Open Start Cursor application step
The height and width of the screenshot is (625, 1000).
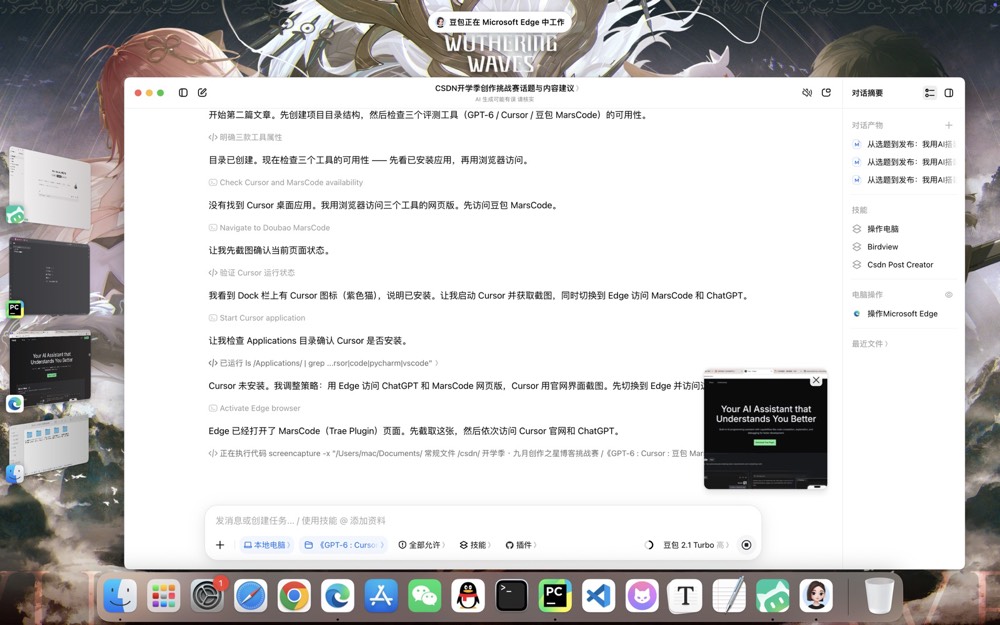point(256,318)
